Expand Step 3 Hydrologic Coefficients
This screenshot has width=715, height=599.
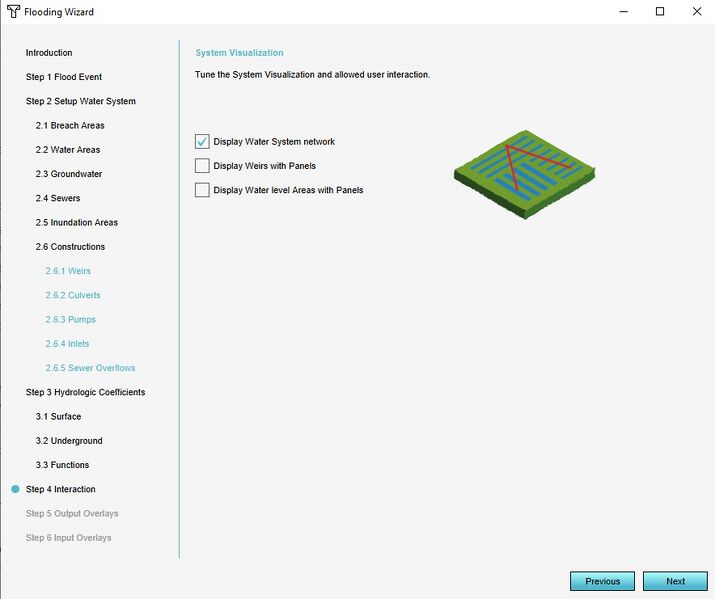click(85, 392)
